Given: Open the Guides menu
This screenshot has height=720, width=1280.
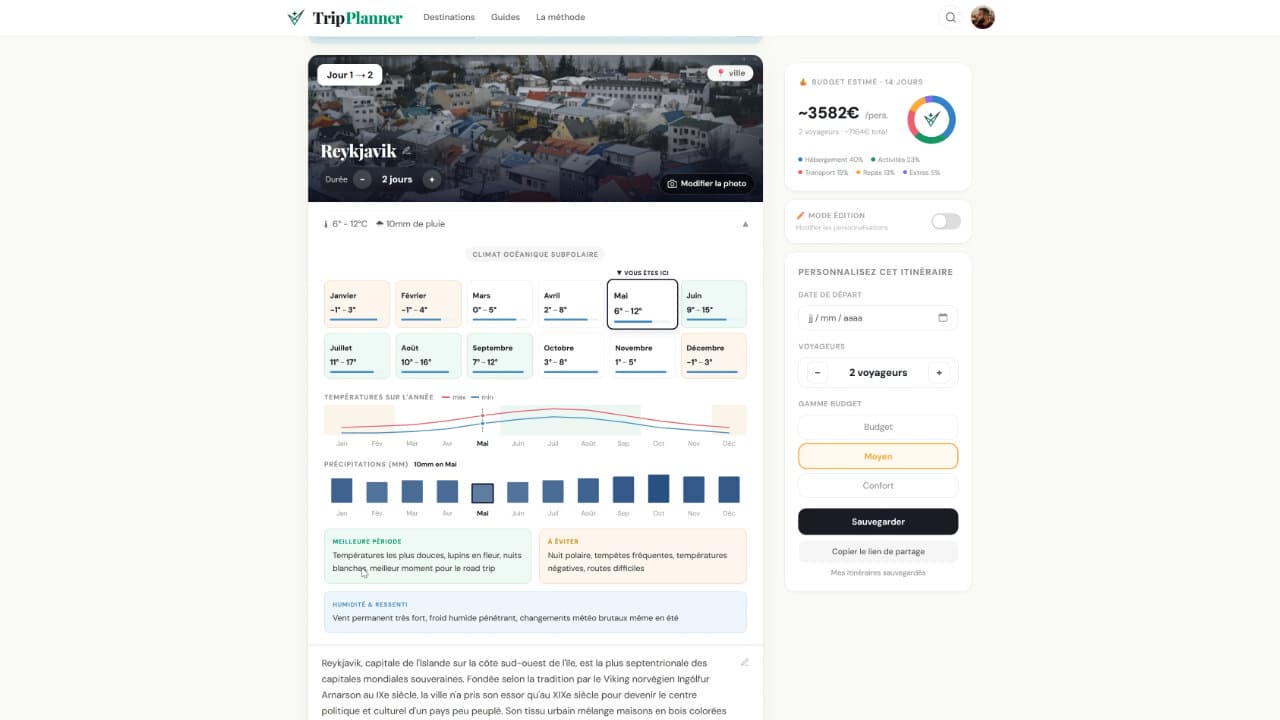Looking at the screenshot, I should point(505,17).
